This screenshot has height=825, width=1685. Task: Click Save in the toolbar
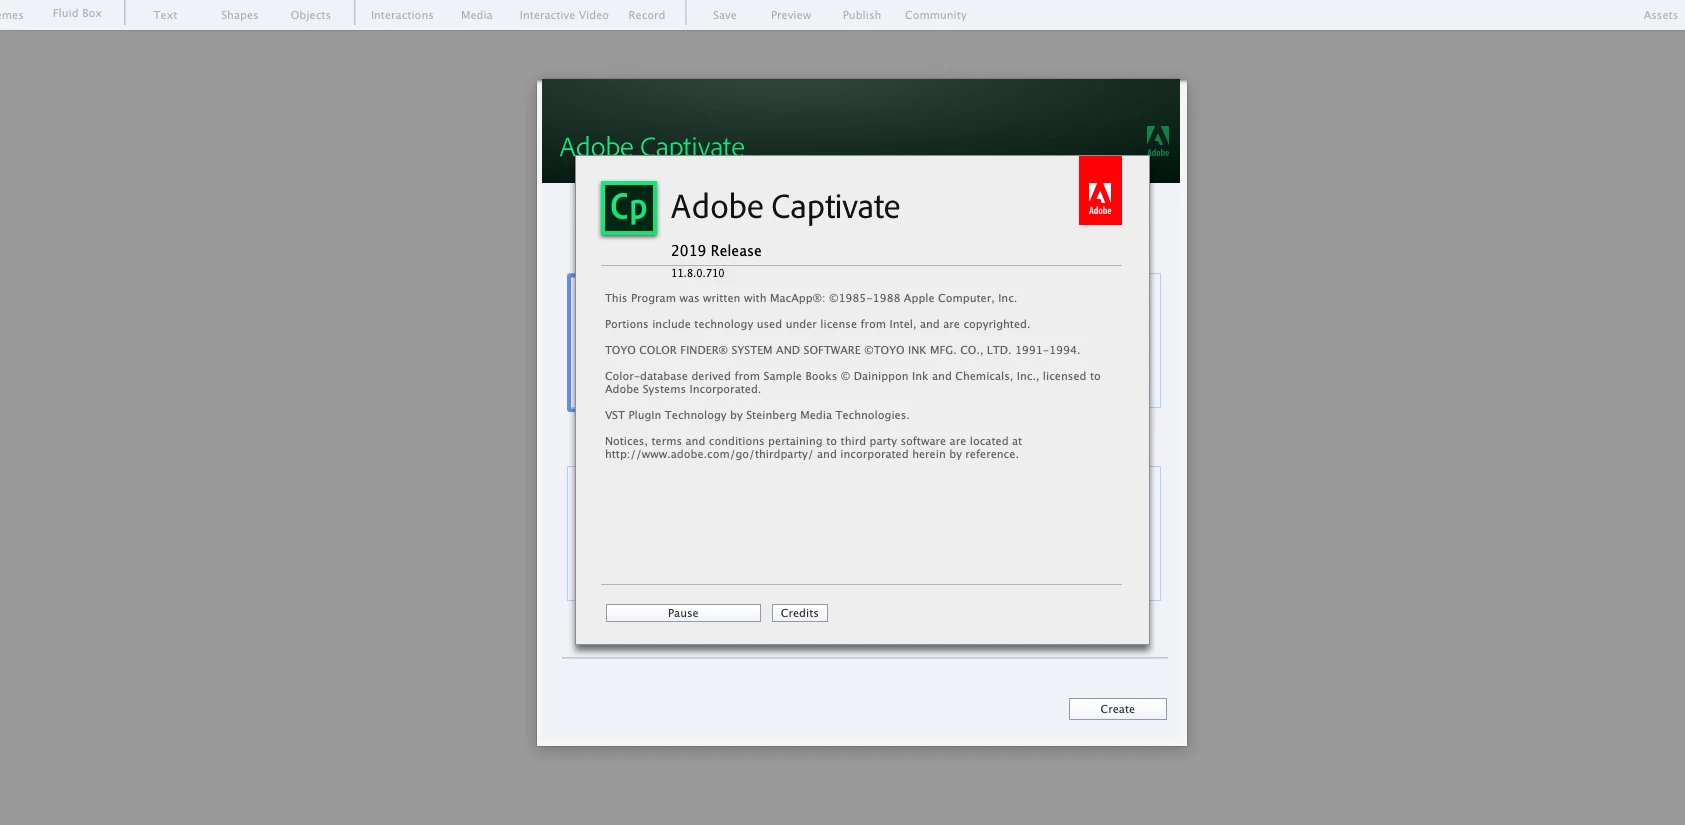point(724,15)
